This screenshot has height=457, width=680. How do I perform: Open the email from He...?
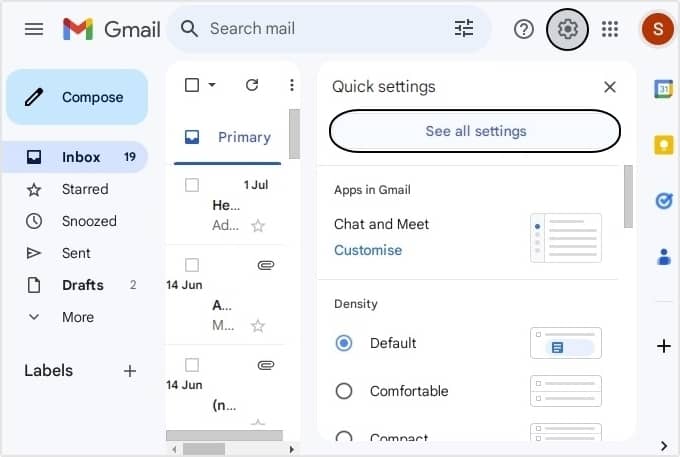pos(227,206)
